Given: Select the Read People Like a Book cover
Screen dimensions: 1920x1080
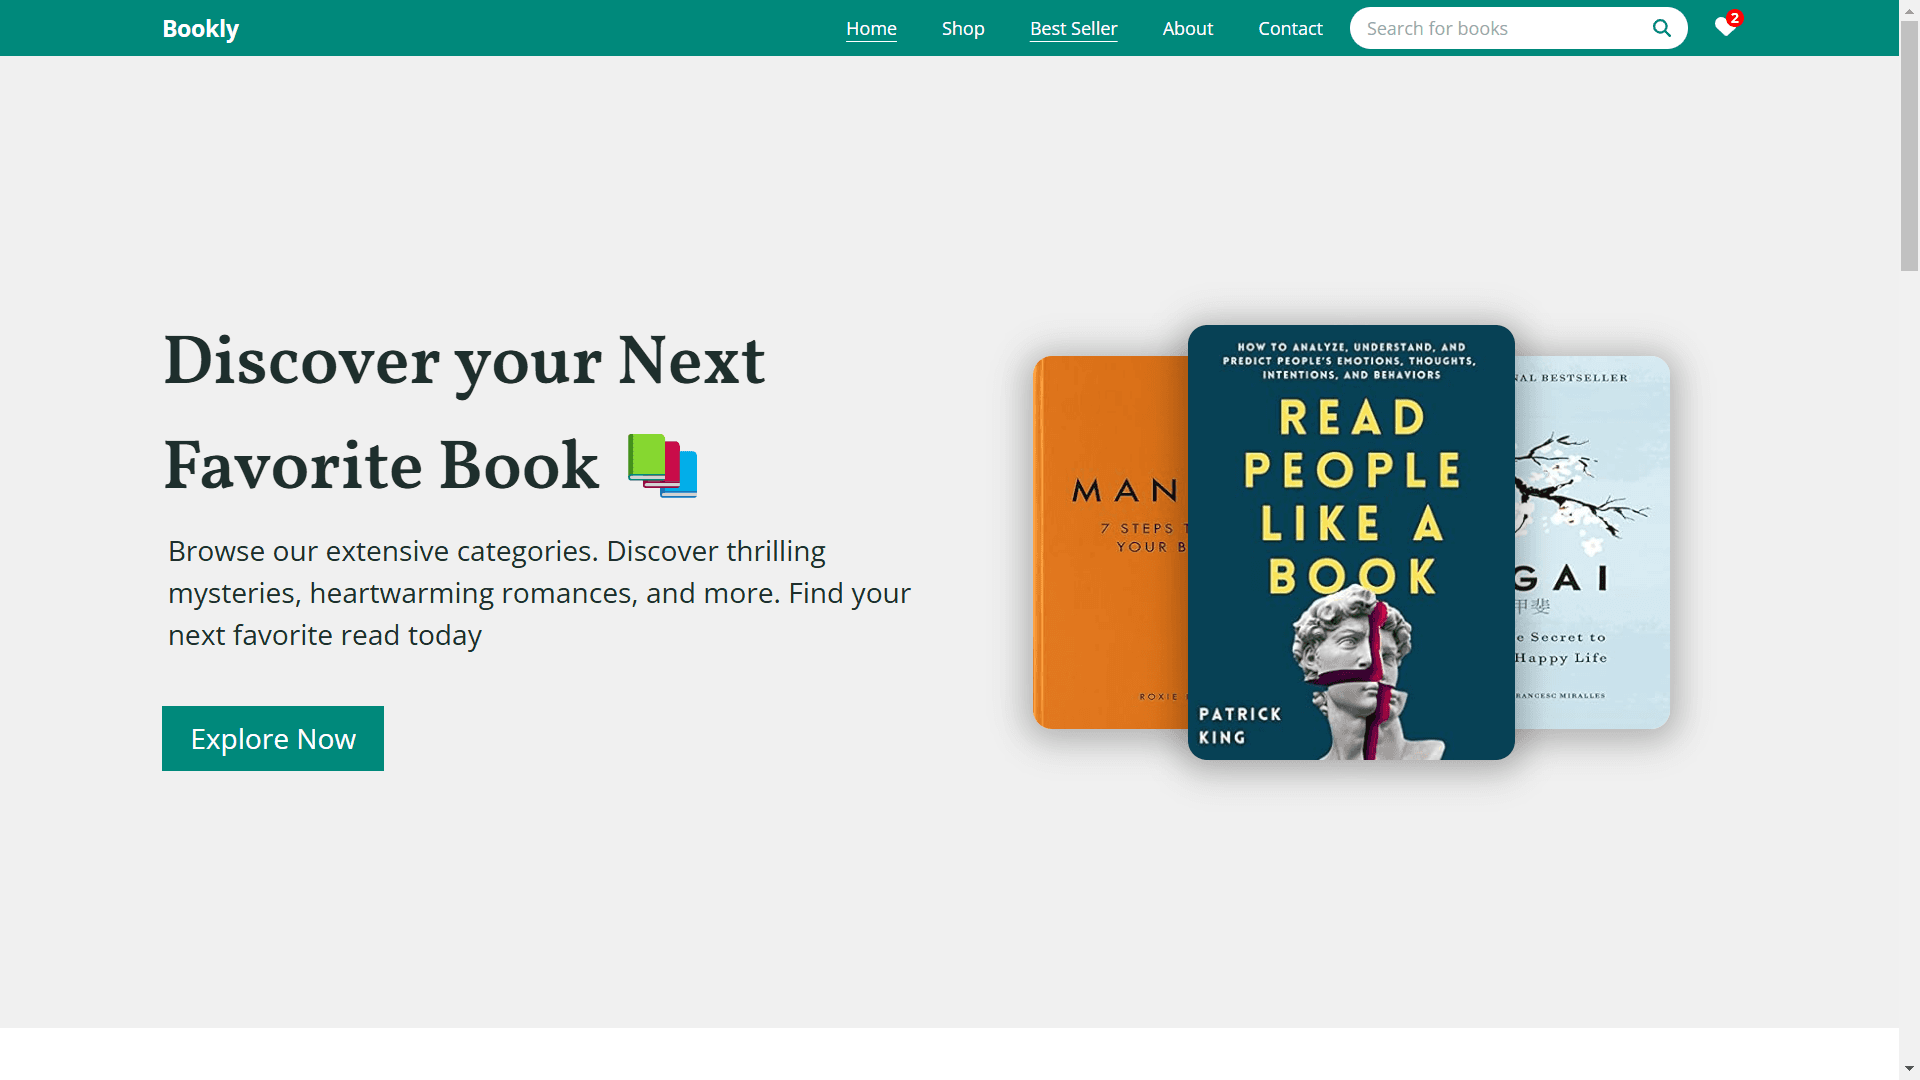Looking at the screenshot, I should pos(1351,542).
